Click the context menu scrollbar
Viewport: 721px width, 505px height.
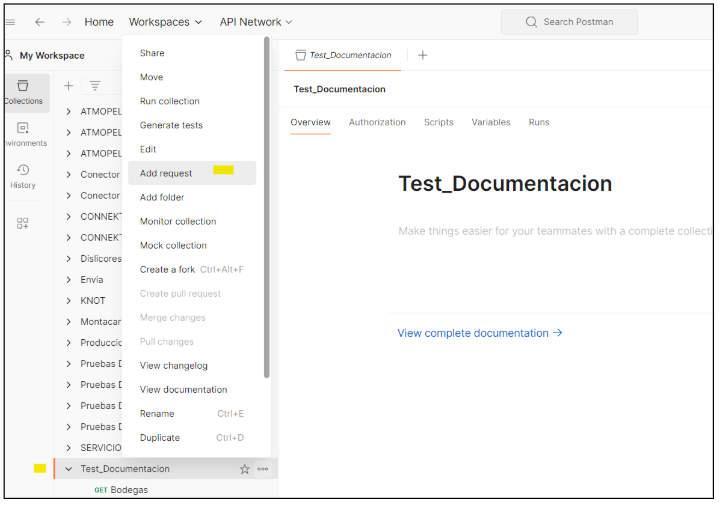[x=266, y=200]
